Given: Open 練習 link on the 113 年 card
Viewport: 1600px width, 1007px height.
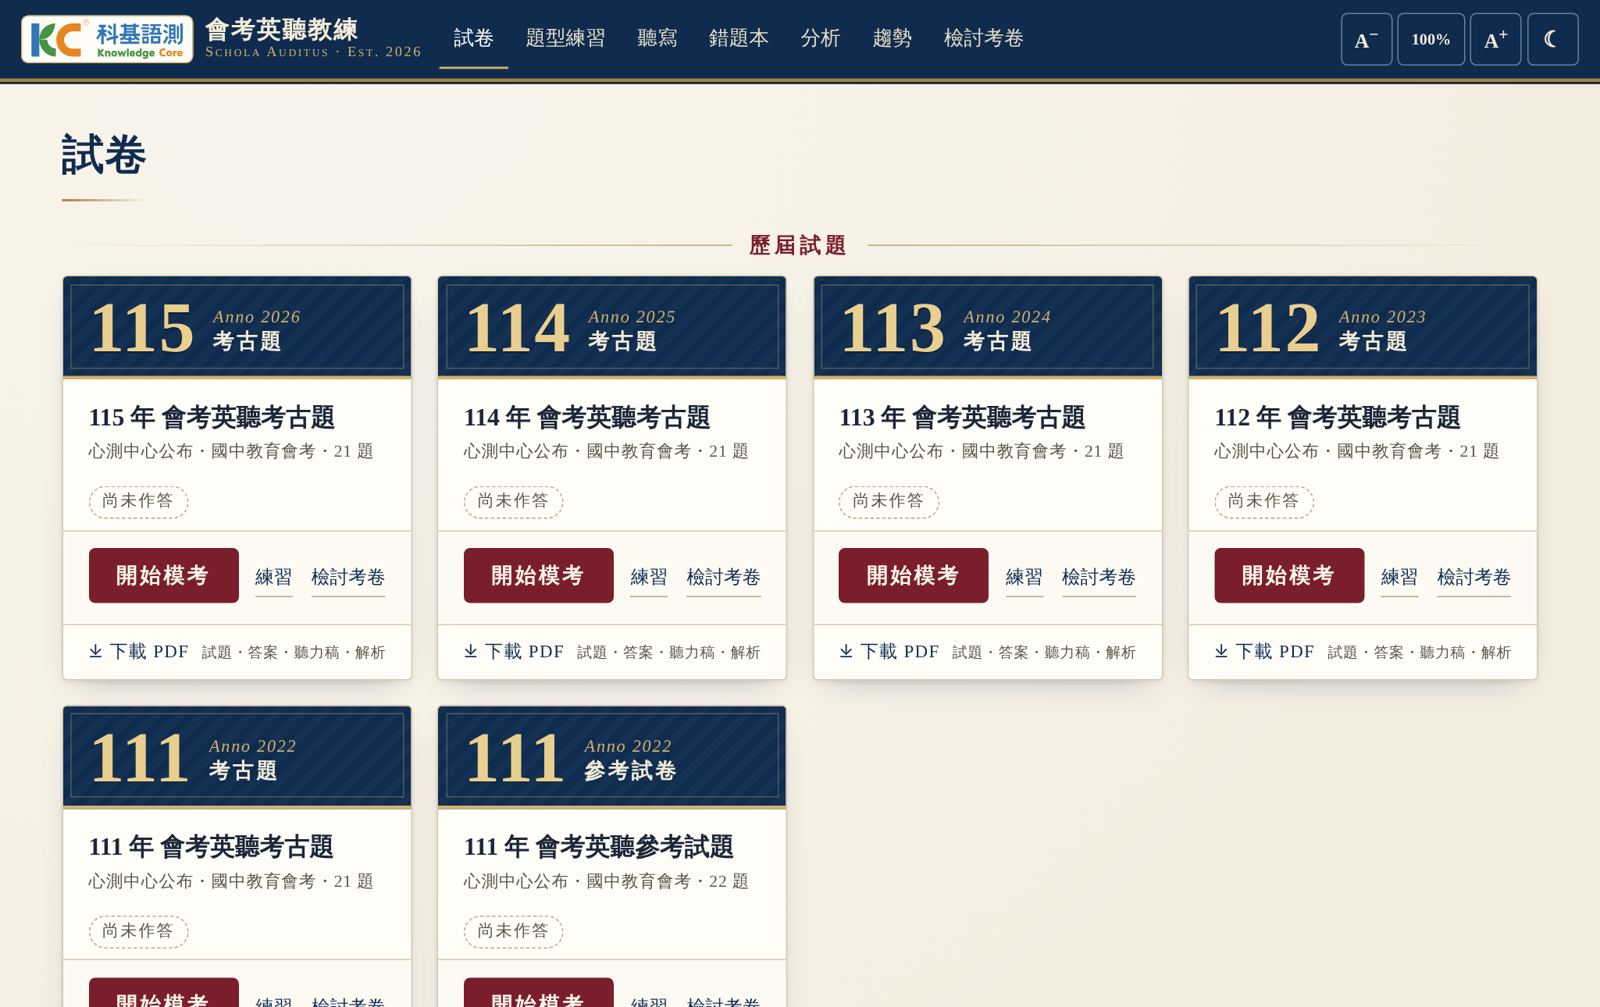Looking at the screenshot, I should (x=1024, y=577).
